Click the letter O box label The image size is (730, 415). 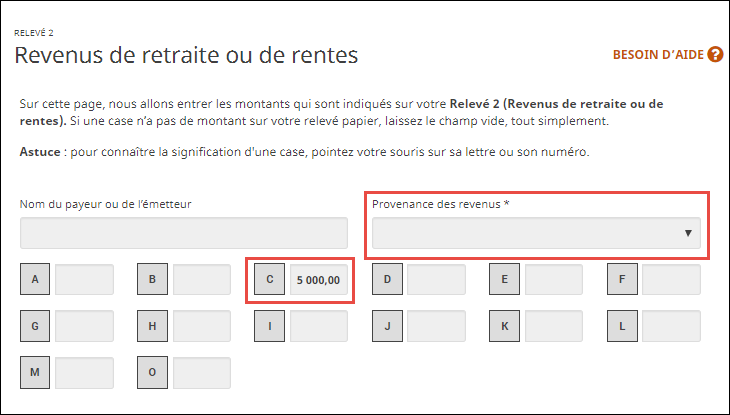tap(152, 372)
